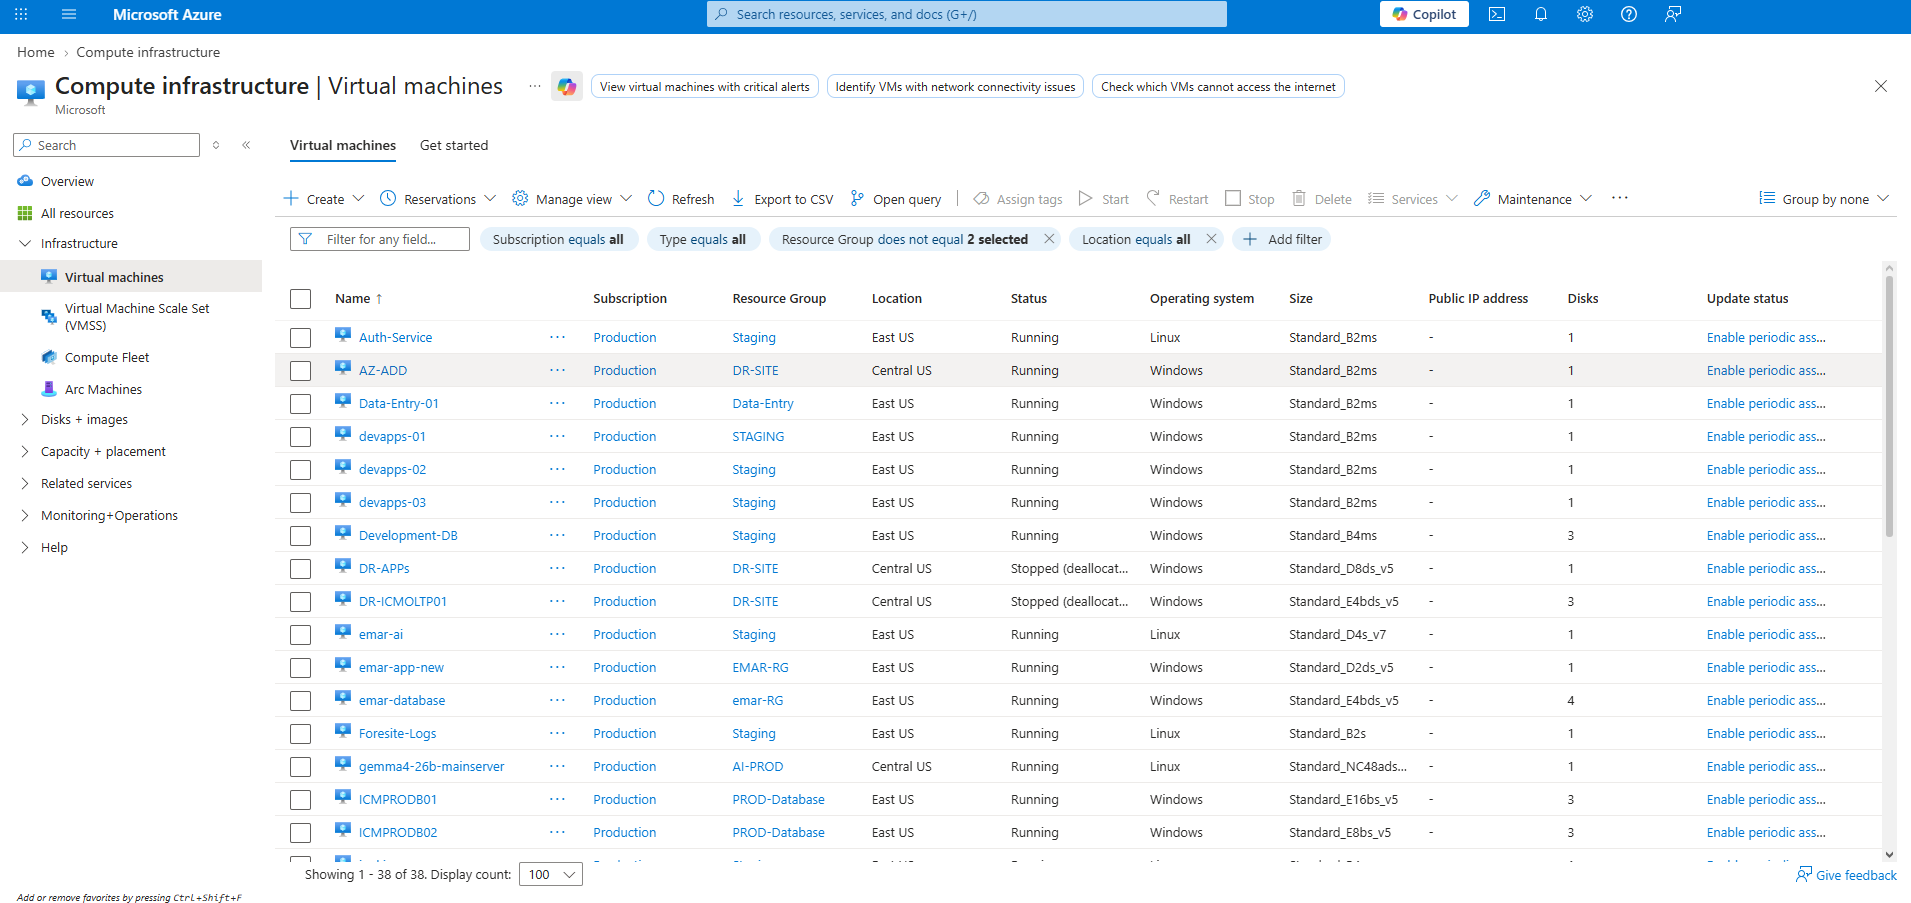Open the Azure portal hamburger menu
The height and width of the screenshot is (903, 1911).
(x=69, y=14)
